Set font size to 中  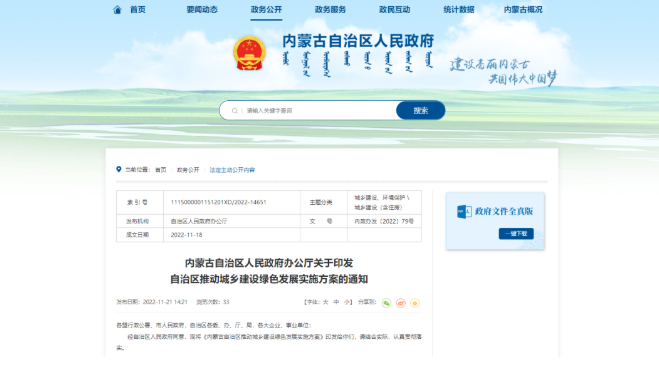click(336, 302)
